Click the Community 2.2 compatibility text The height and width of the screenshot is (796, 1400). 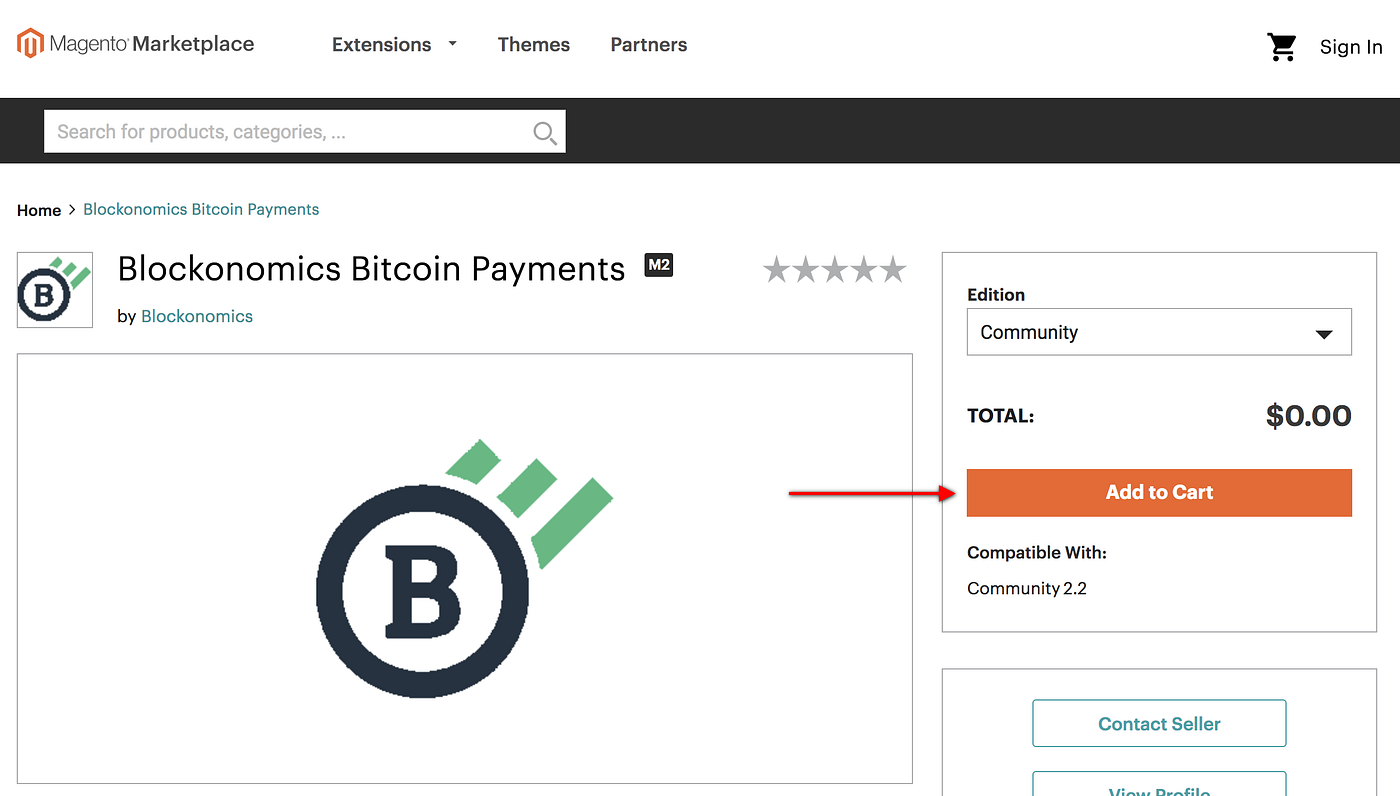[x=1027, y=588]
